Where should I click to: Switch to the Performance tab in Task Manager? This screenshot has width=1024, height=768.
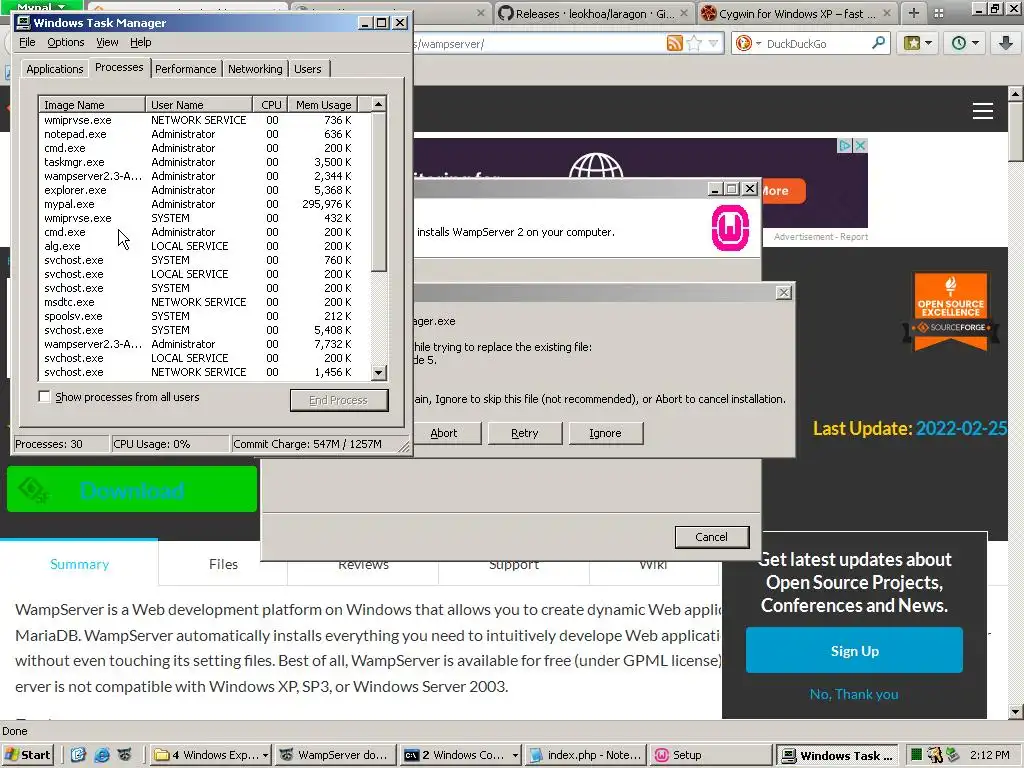tap(185, 69)
